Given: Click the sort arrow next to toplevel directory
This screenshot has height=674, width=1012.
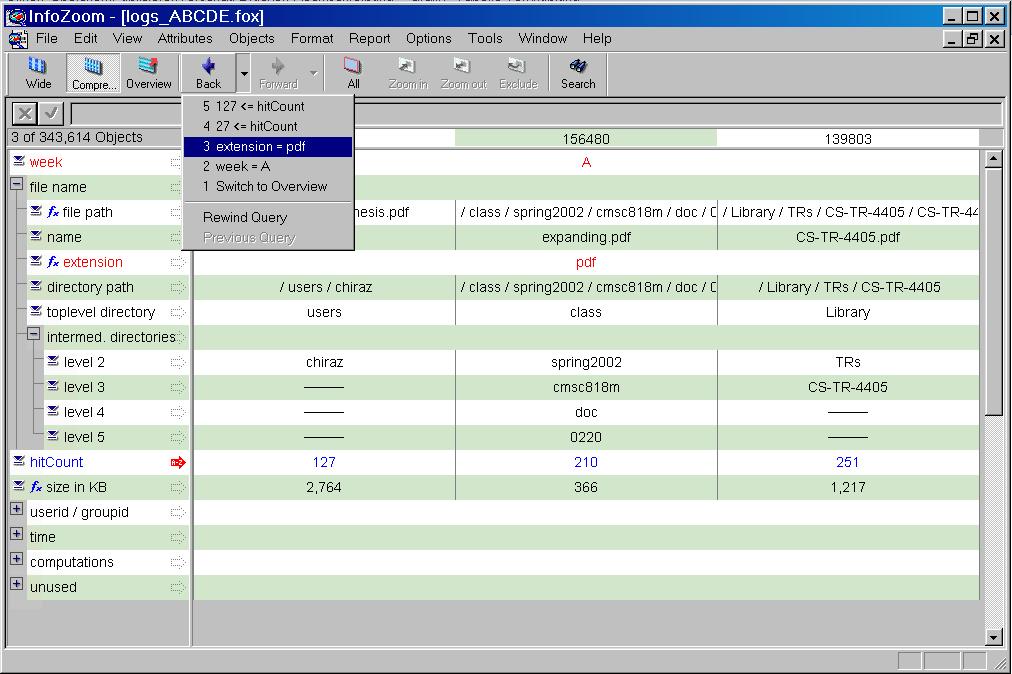Looking at the screenshot, I should pyautogui.click(x=178, y=312).
